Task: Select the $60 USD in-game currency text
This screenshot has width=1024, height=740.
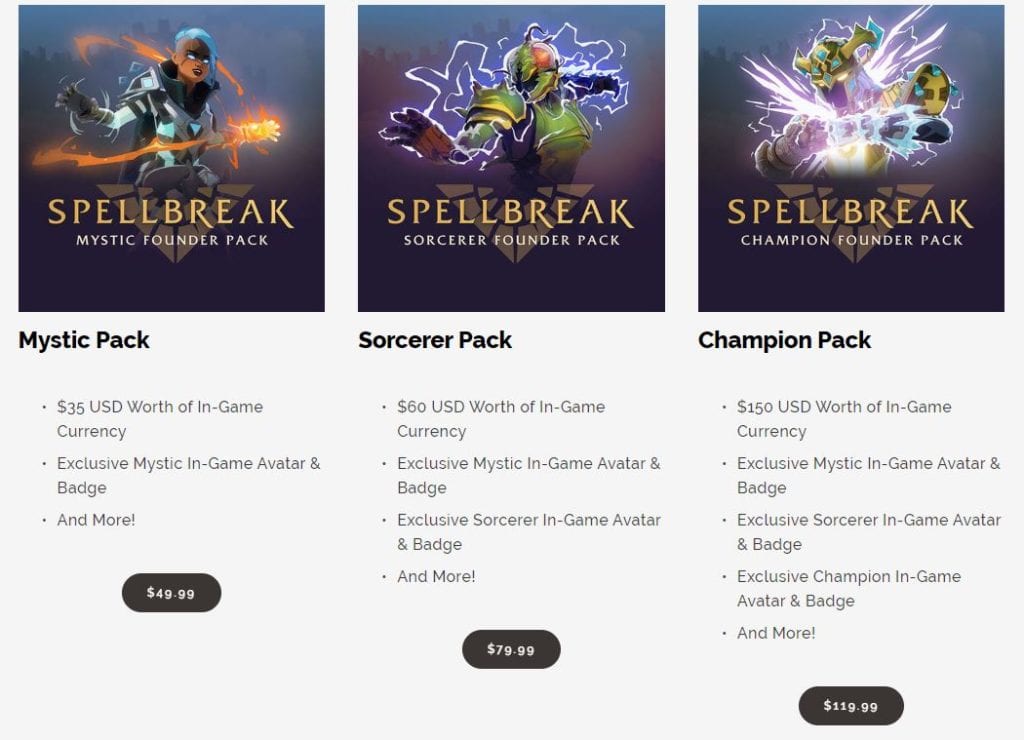Action: [501, 419]
